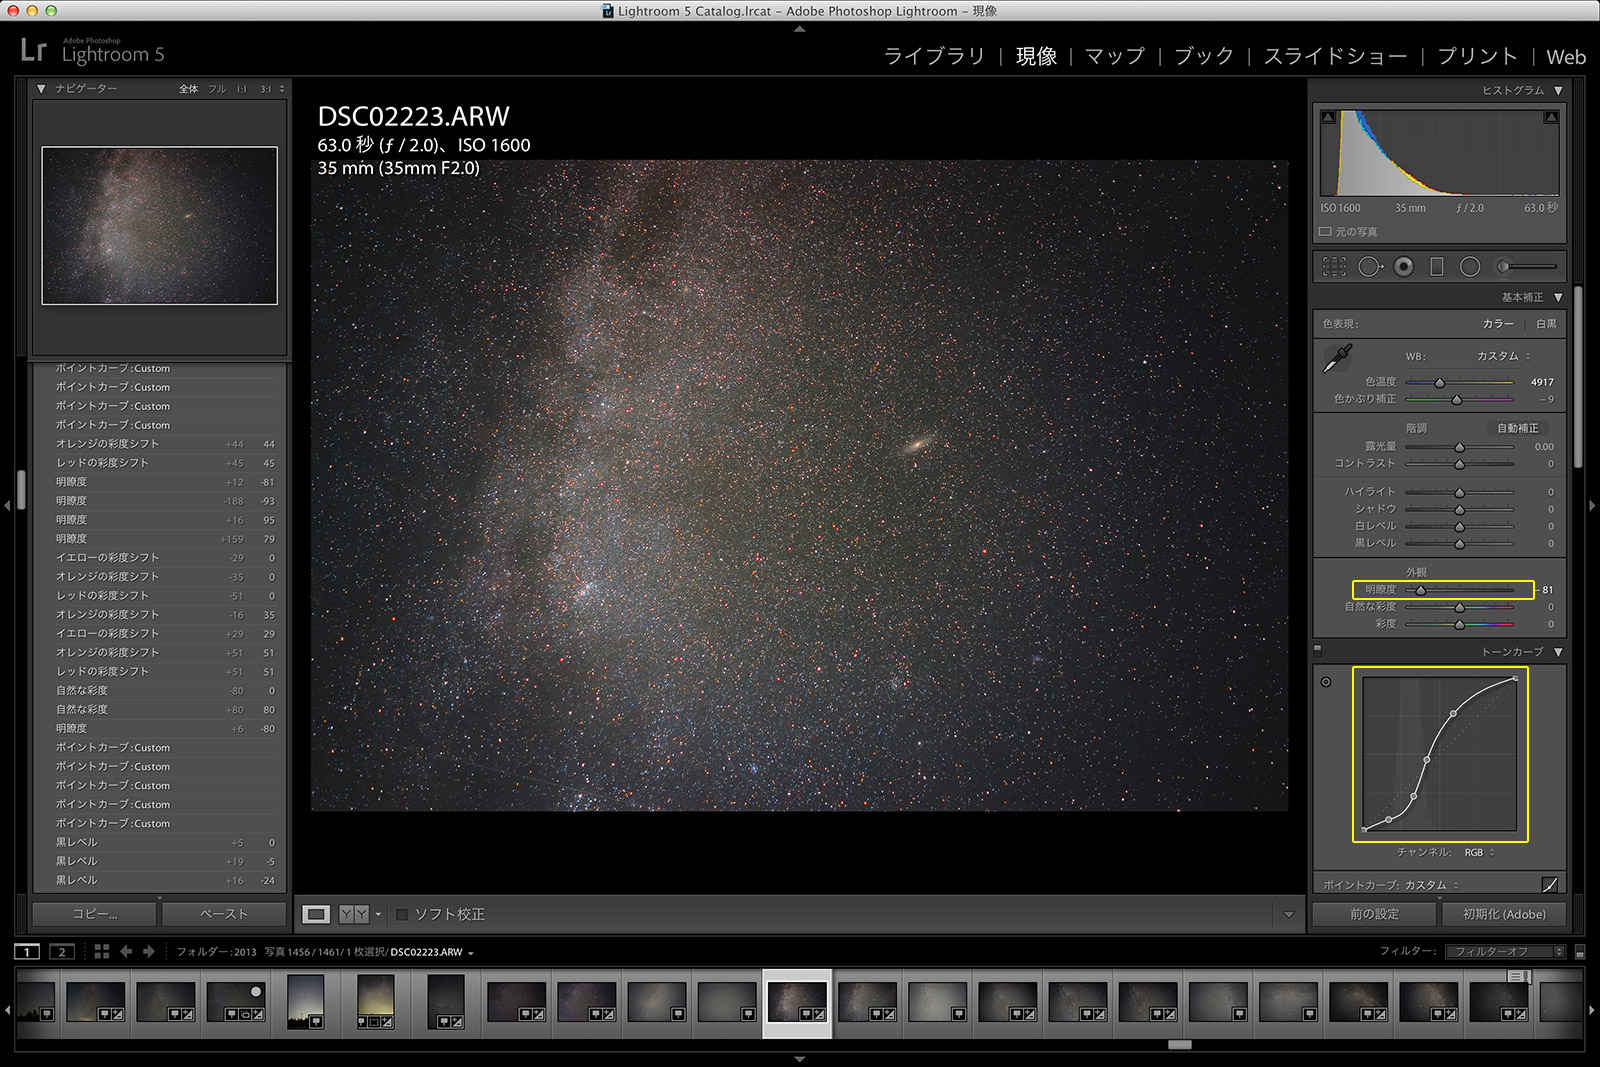The width and height of the screenshot is (1600, 1067).
Task: Select the Spot Removal tool
Action: pyautogui.click(x=1369, y=267)
